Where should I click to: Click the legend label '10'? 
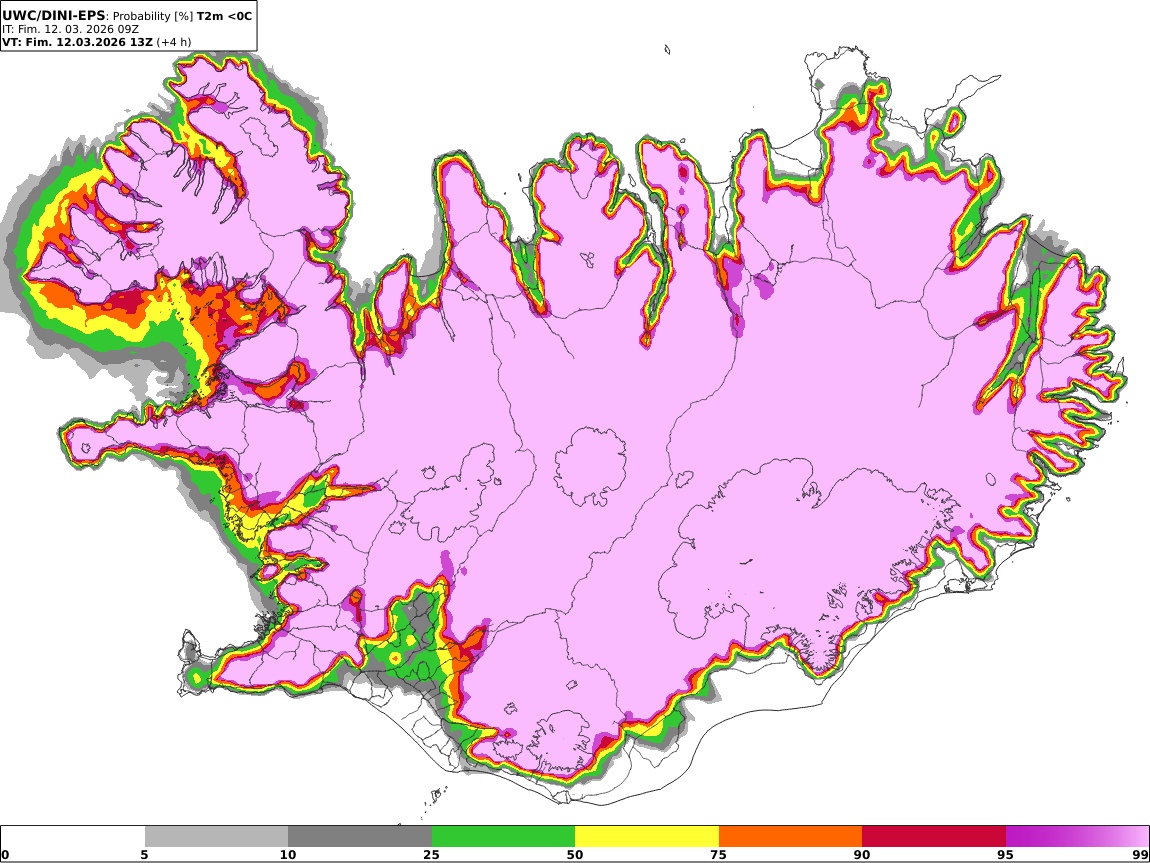(288, 855)
